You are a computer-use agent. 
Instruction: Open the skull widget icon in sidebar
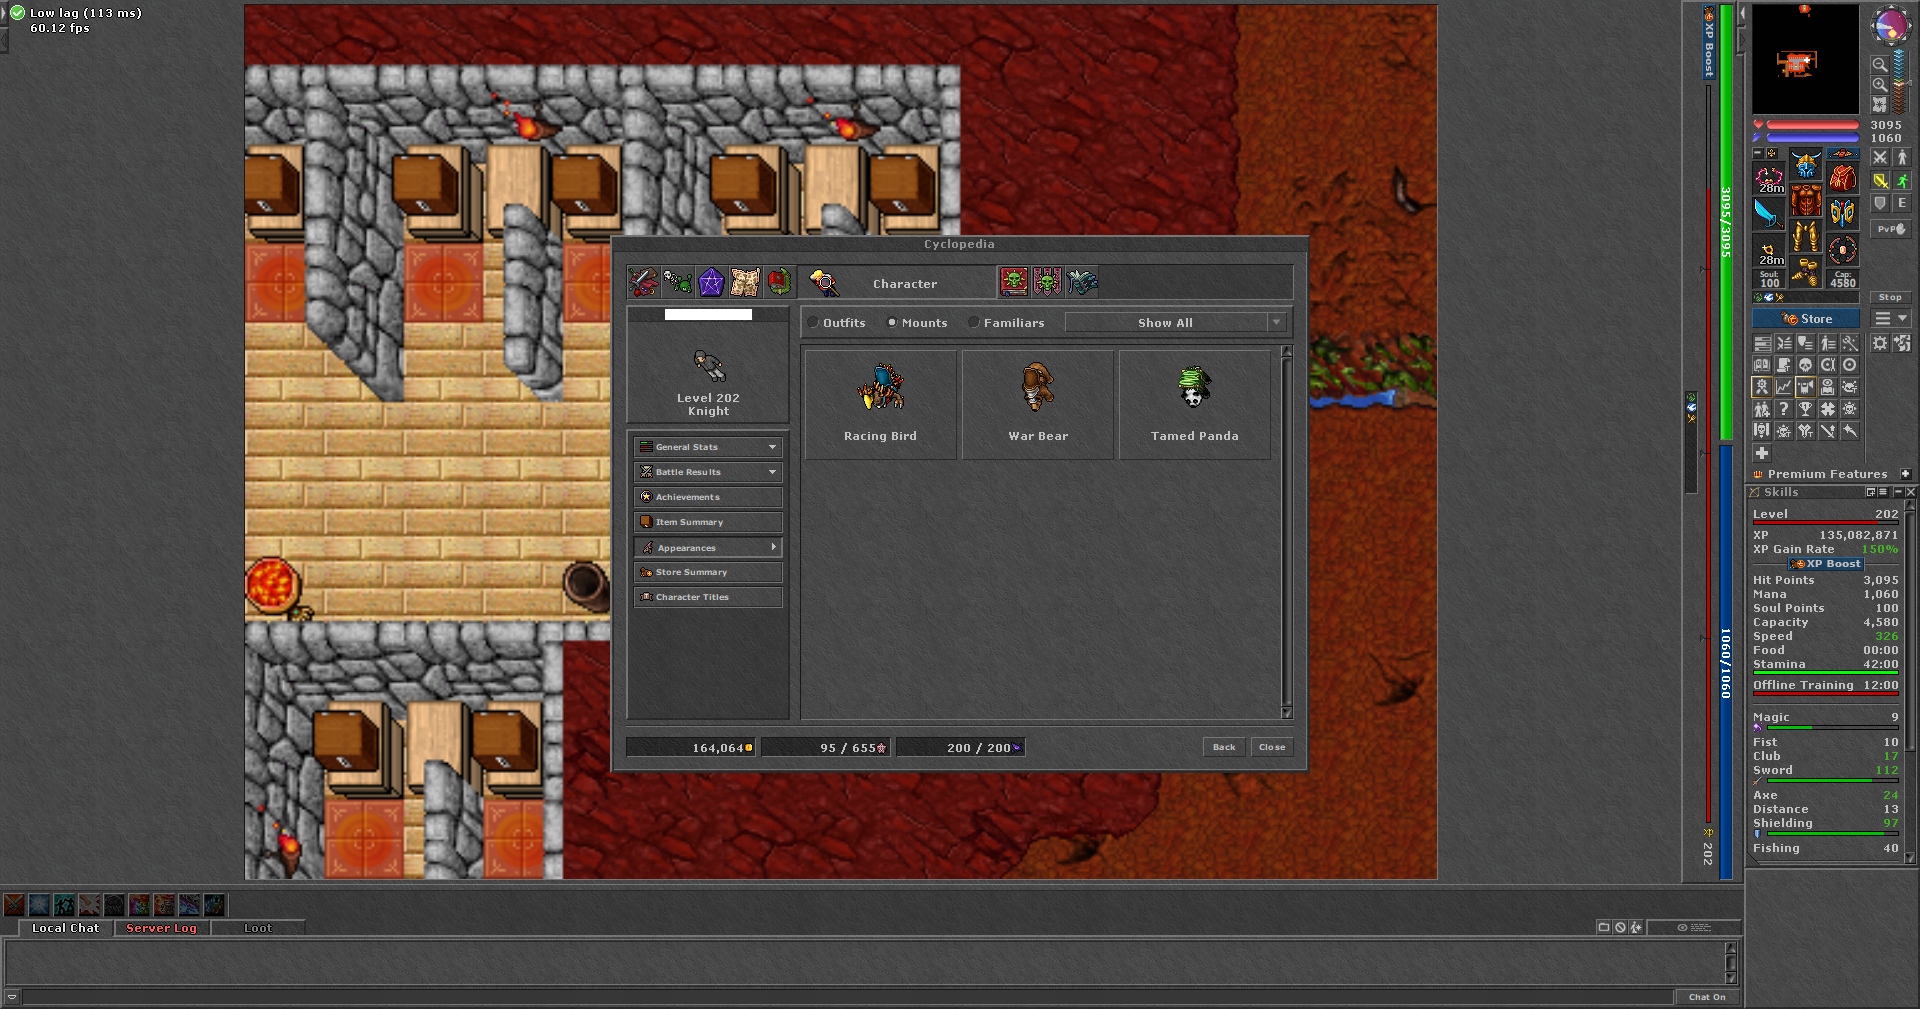1805,365
